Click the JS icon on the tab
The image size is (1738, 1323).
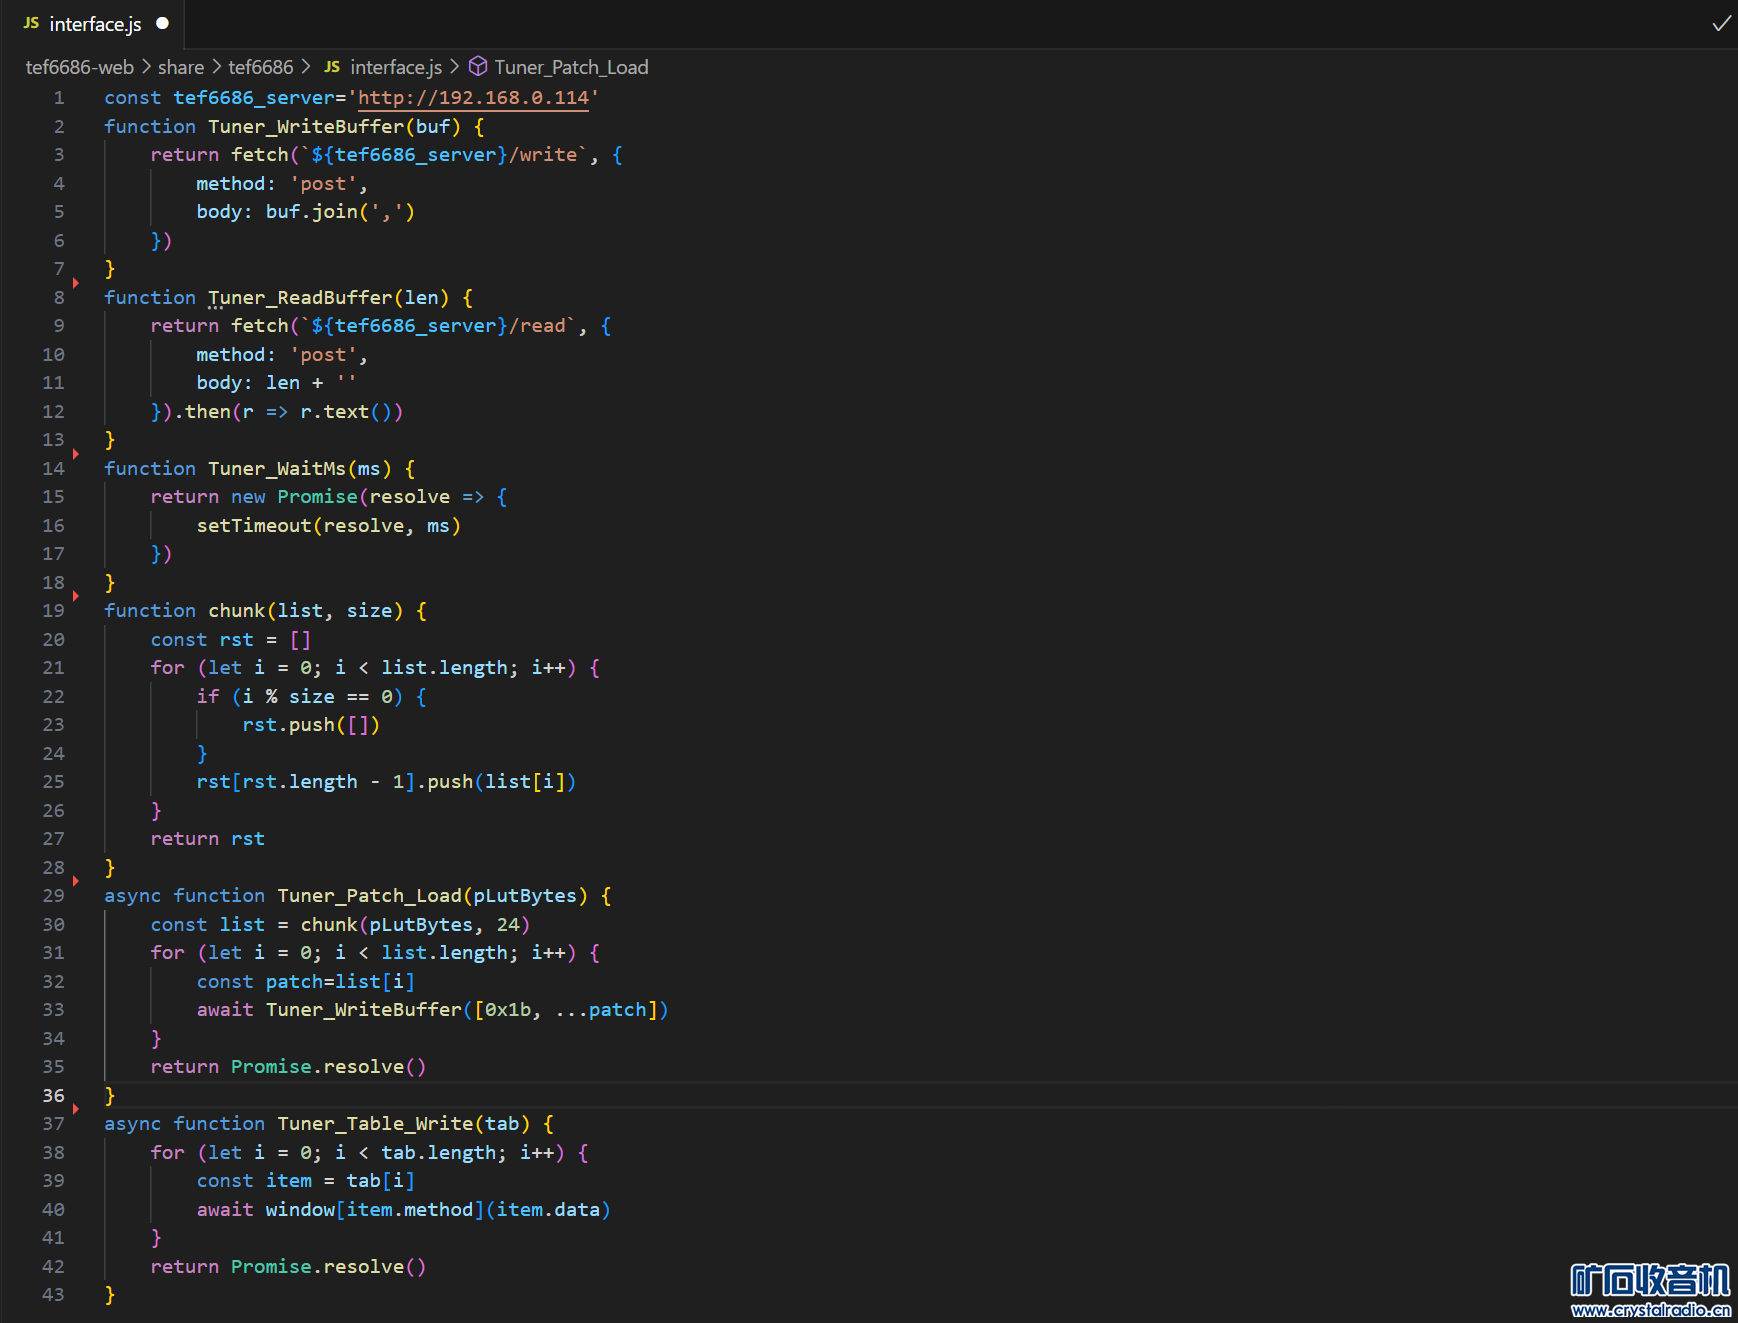(x=31, y=23)
